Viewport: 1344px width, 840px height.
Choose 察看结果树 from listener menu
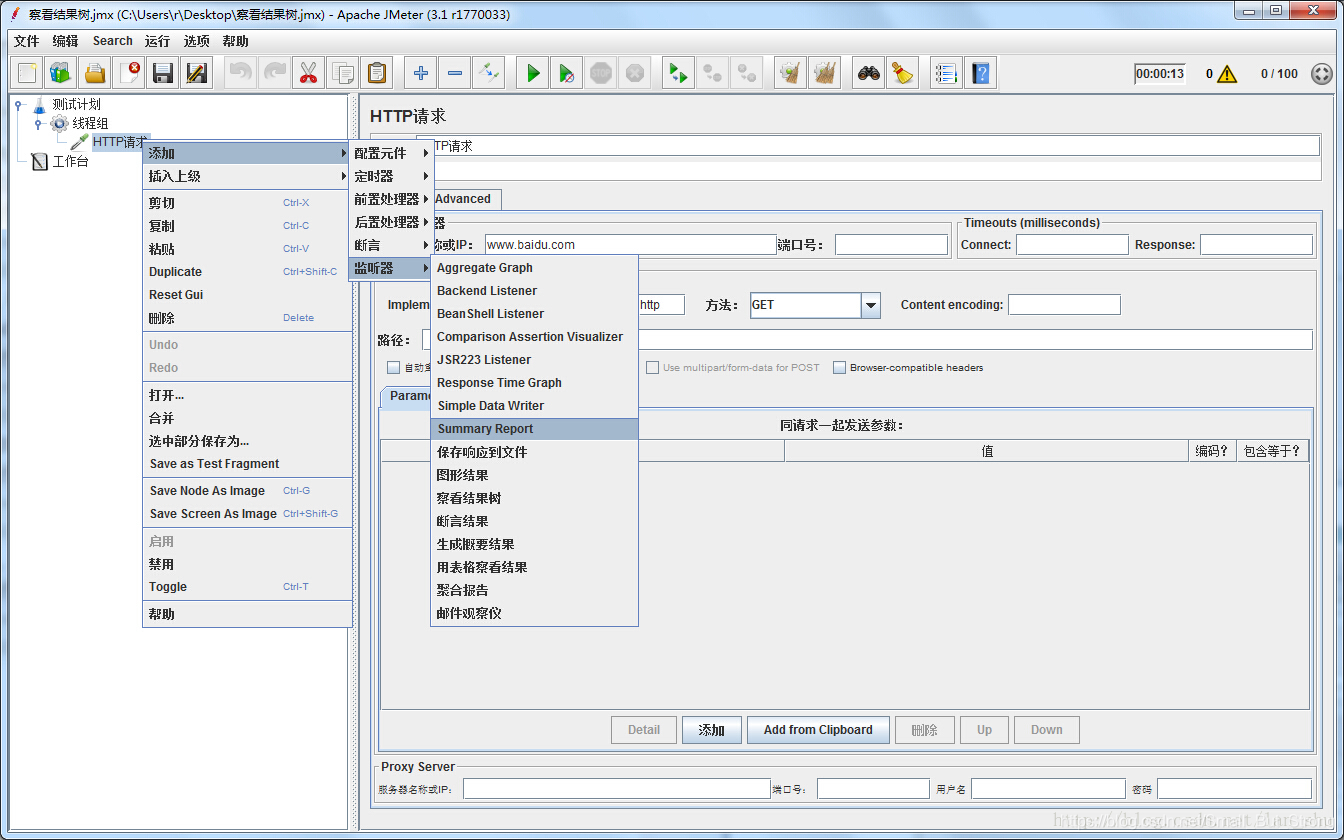534,498
